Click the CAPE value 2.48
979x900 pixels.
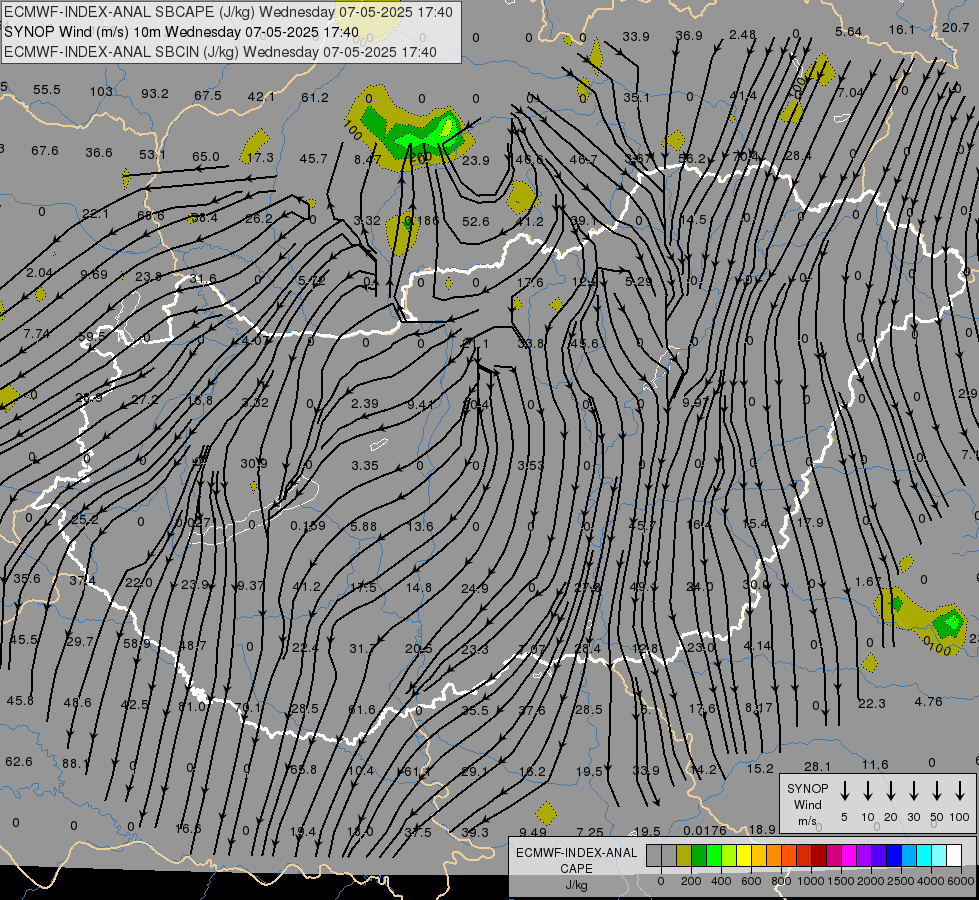[742, 34]
